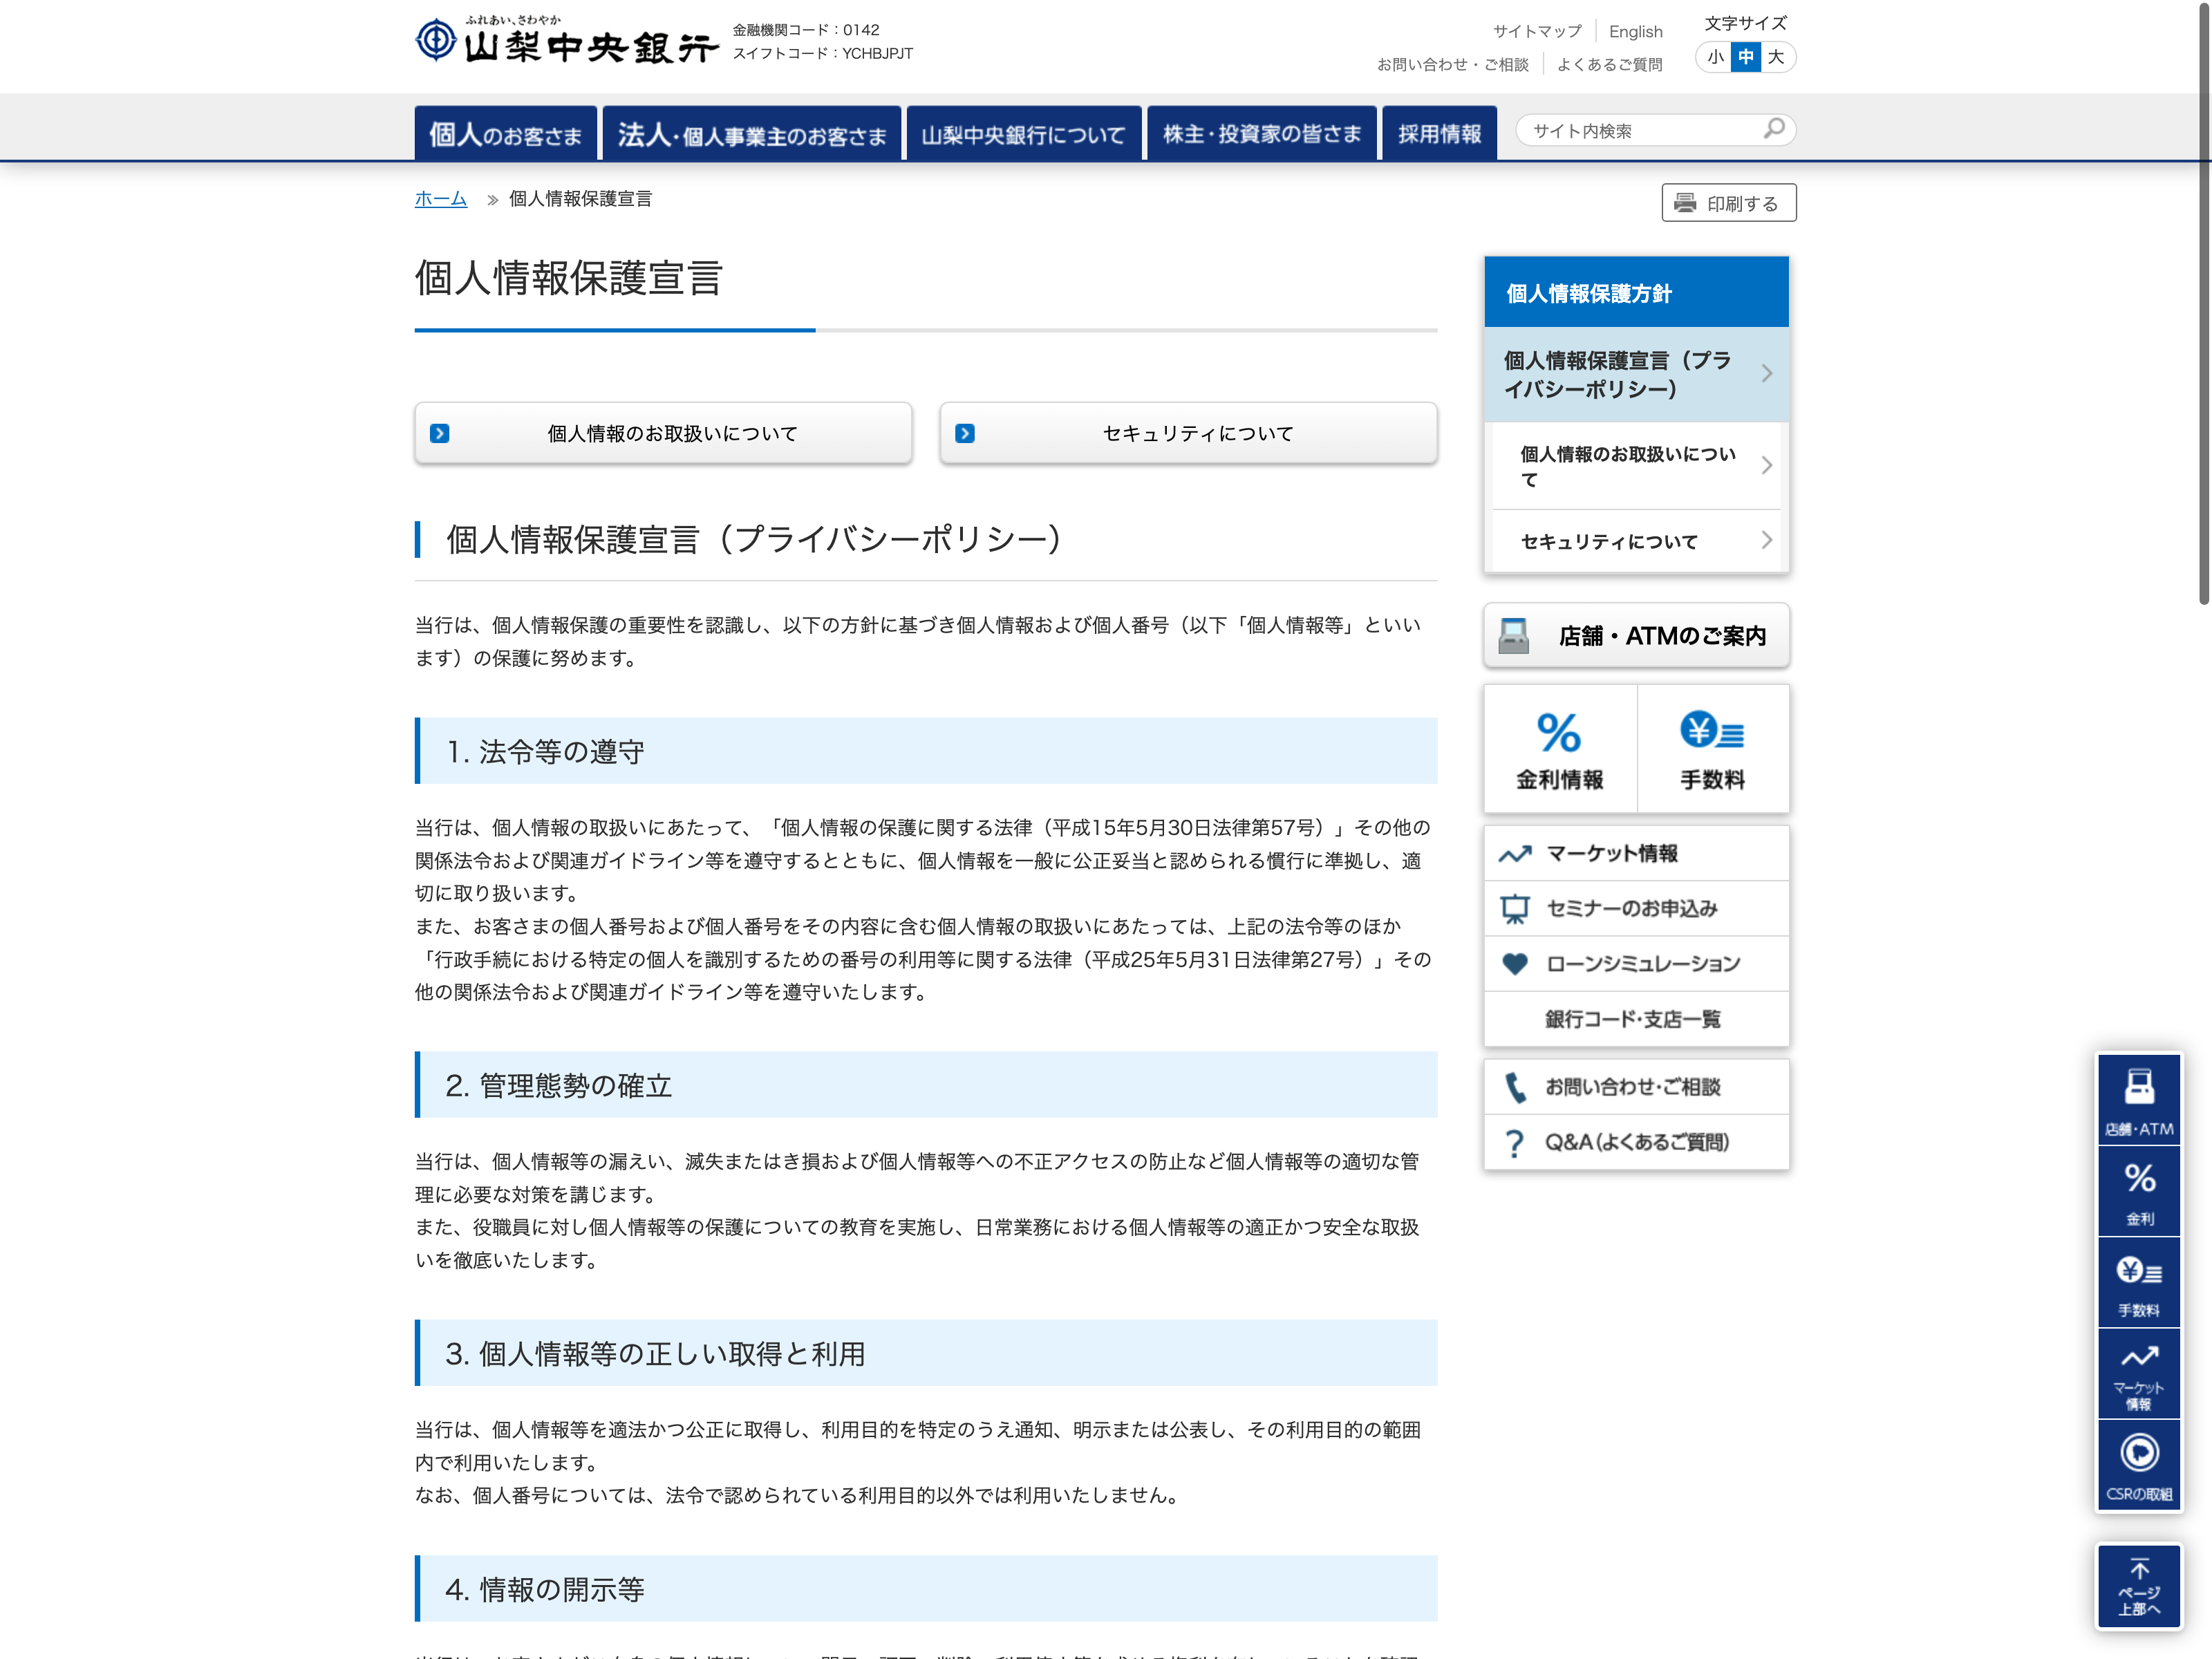The width and height of the screenshot is (2212, 1659).
Task: Open 個人のお客さま navigation tab
Action: (x=505, y=134)
